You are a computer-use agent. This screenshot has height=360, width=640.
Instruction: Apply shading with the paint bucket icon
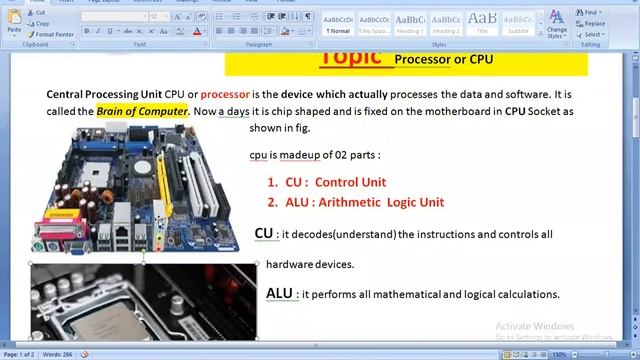point(285,31)
